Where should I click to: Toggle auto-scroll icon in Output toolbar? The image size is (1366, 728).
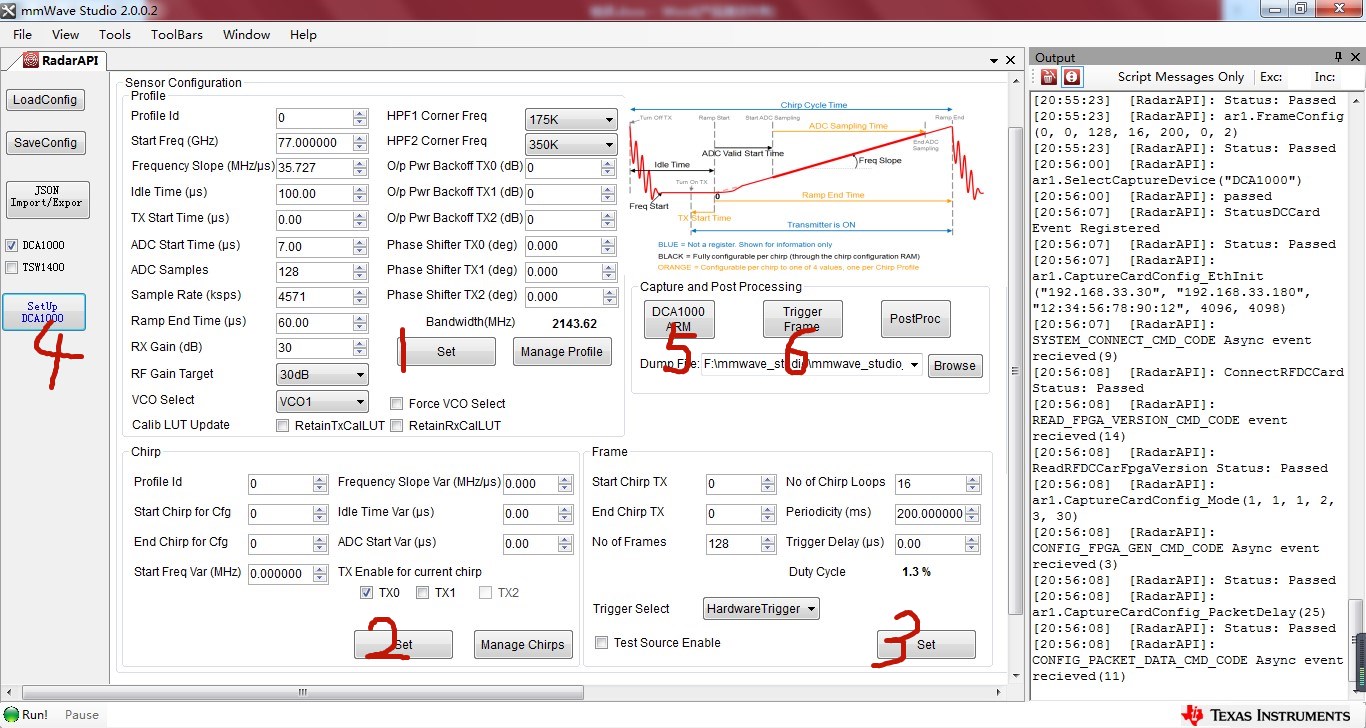pyautogui.click(x=1072, y=77)
